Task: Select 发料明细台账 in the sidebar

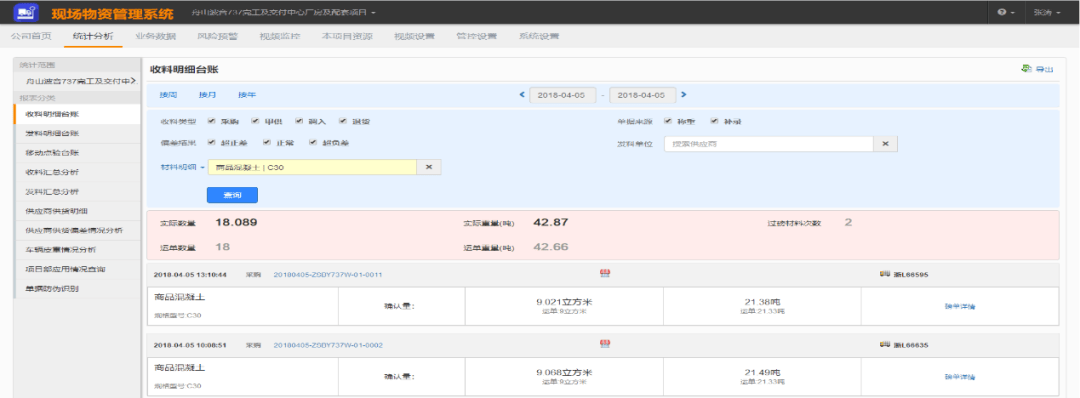Action: click(77, 133)
